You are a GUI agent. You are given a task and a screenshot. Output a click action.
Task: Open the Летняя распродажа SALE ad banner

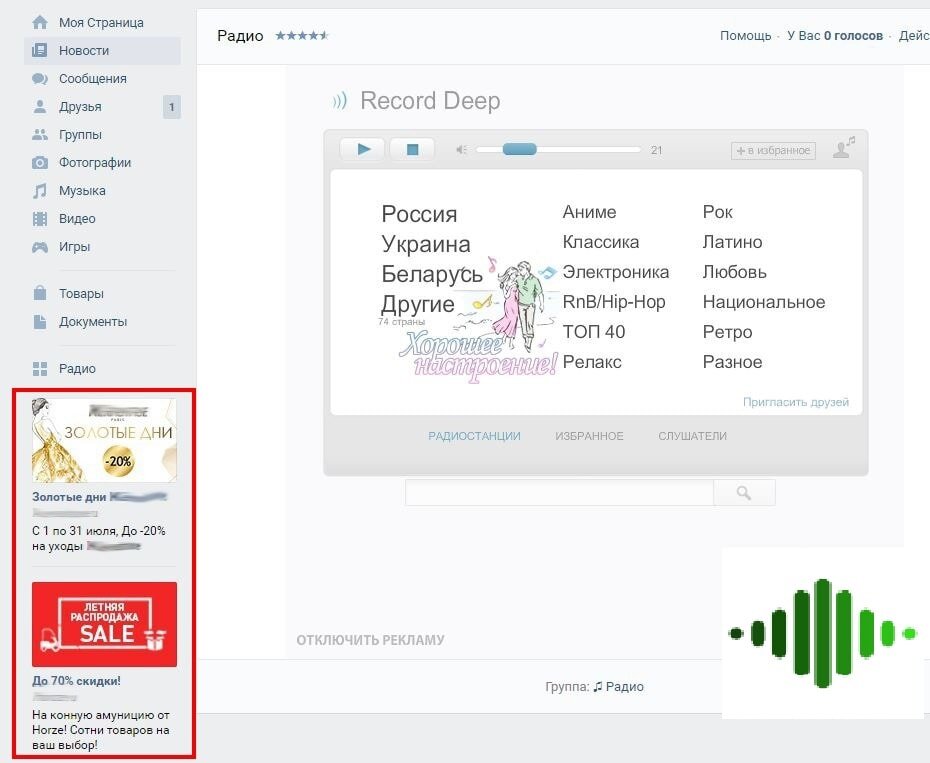pyautogui.click(x=104, y=624)
